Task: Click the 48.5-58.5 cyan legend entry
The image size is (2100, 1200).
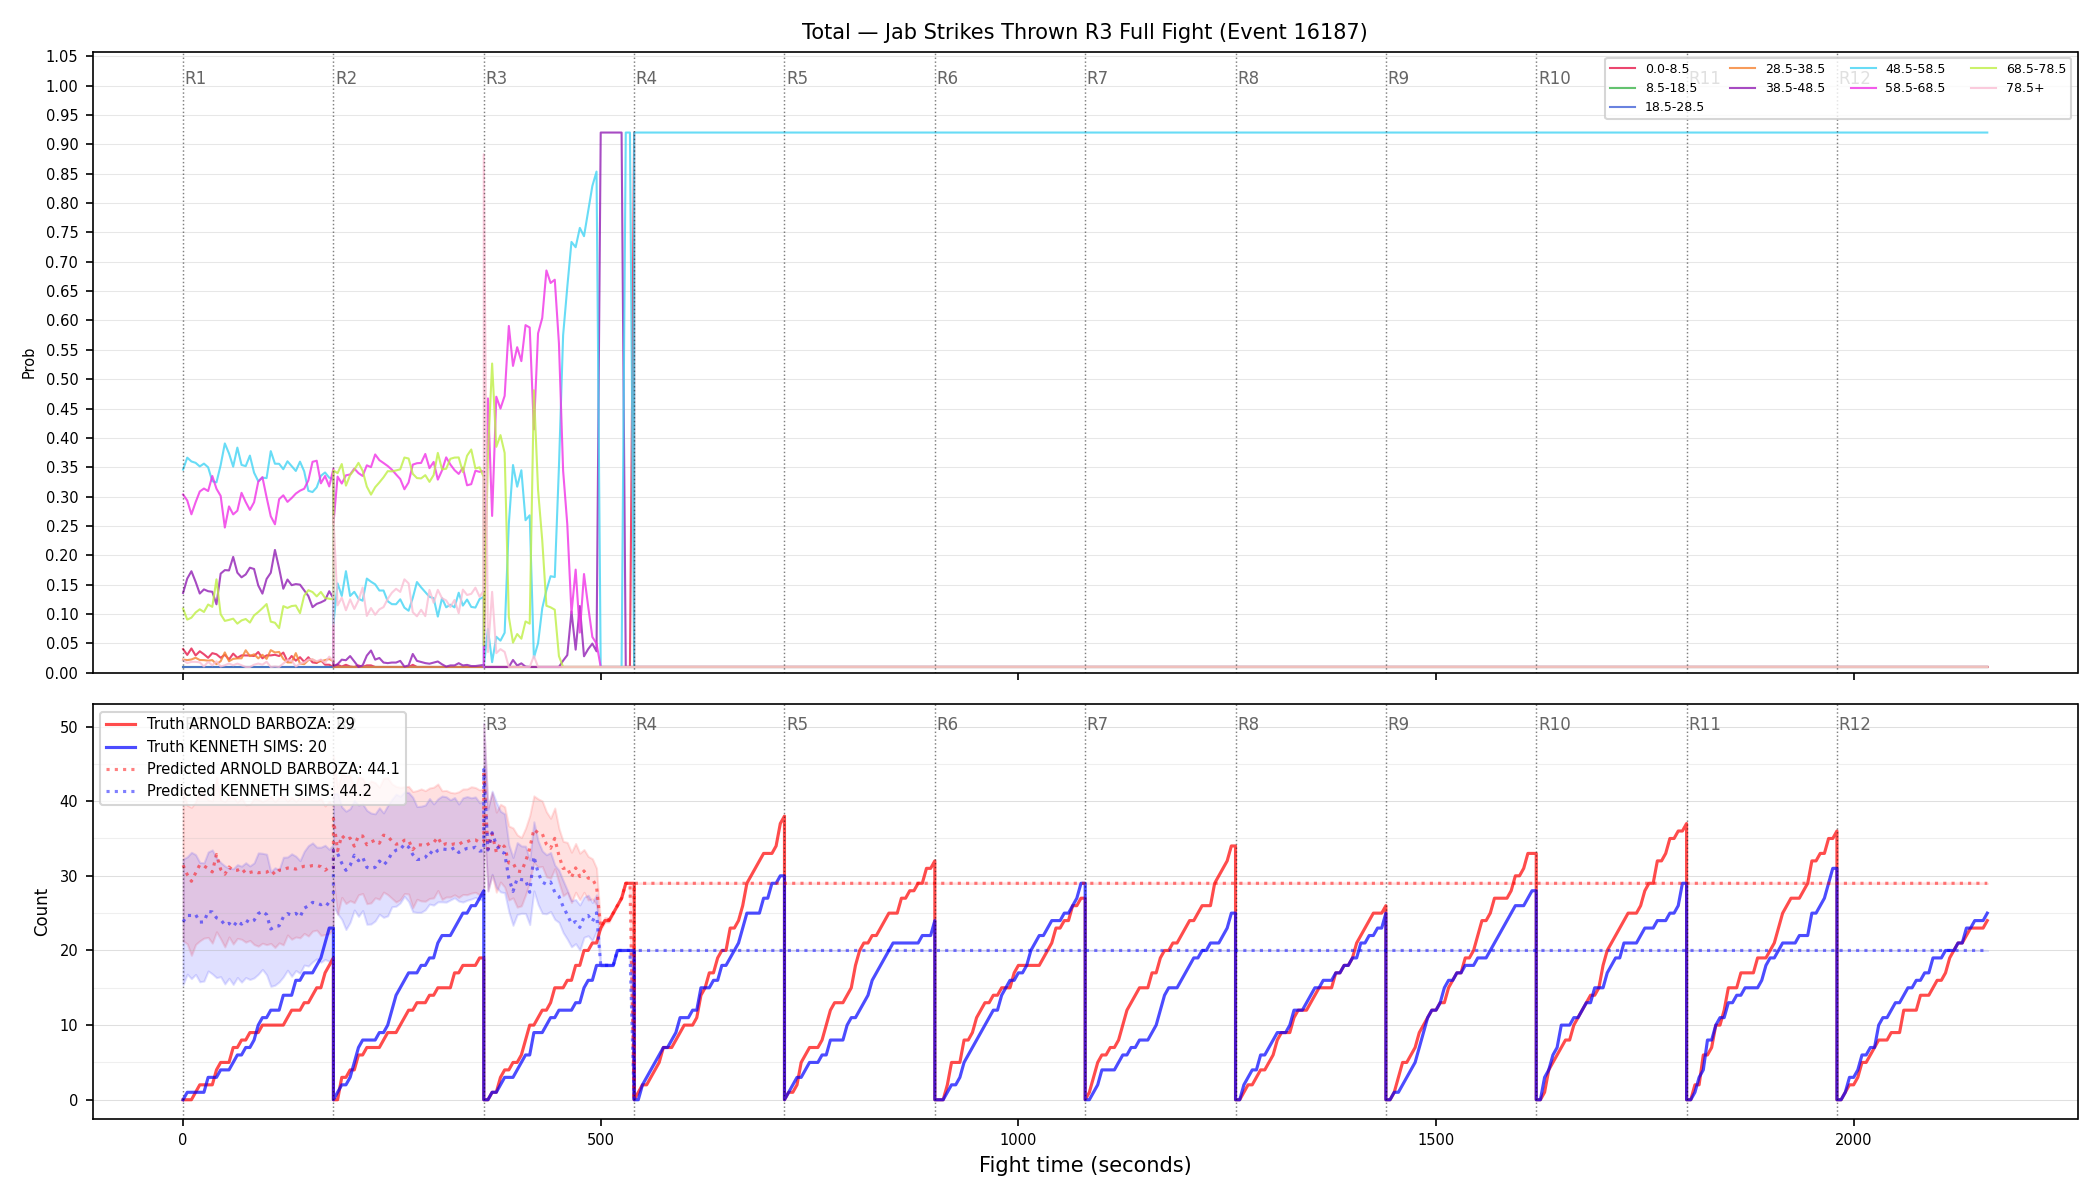Action: (1897, 69)
